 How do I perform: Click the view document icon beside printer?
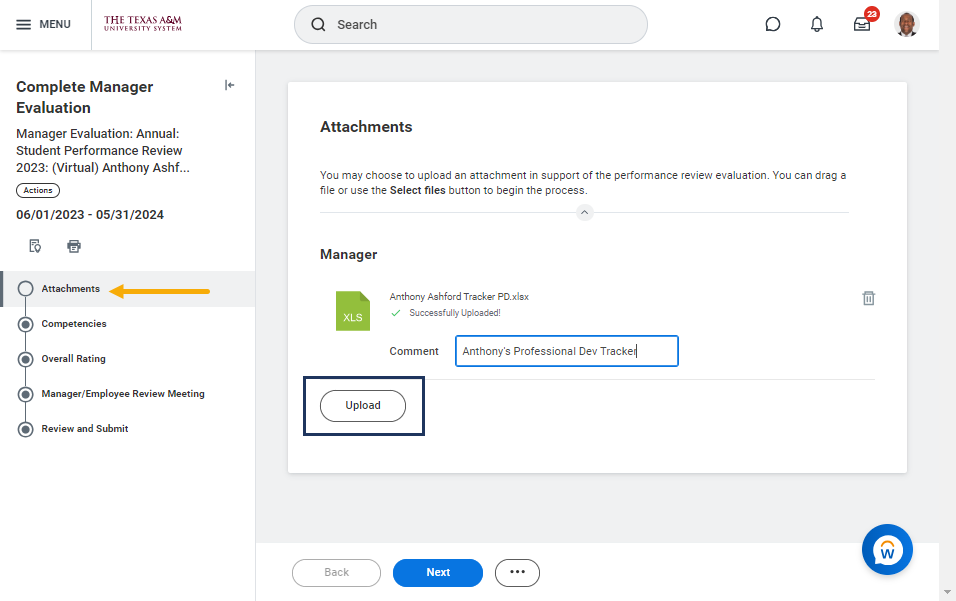tap(35, 245)
